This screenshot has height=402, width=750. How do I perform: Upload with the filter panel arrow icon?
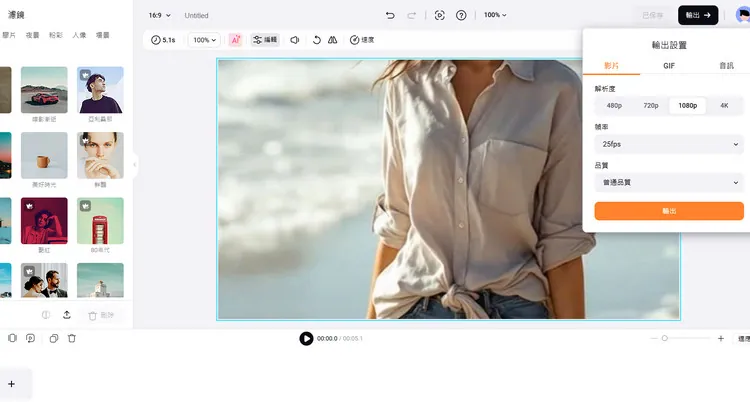(67, 314)
